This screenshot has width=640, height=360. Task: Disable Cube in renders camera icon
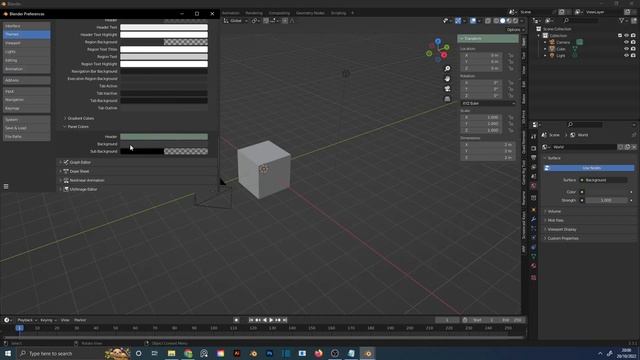(633, 49)
